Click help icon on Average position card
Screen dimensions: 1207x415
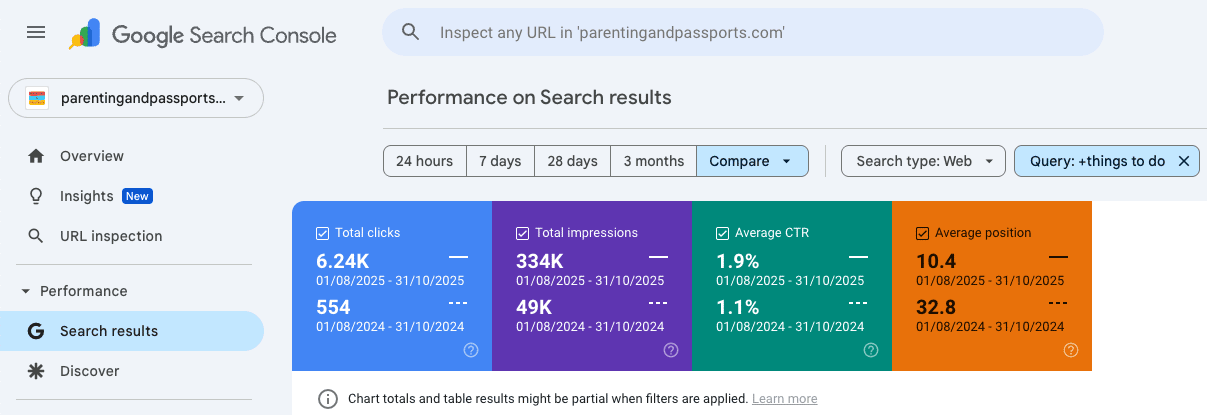(1071, 350)
